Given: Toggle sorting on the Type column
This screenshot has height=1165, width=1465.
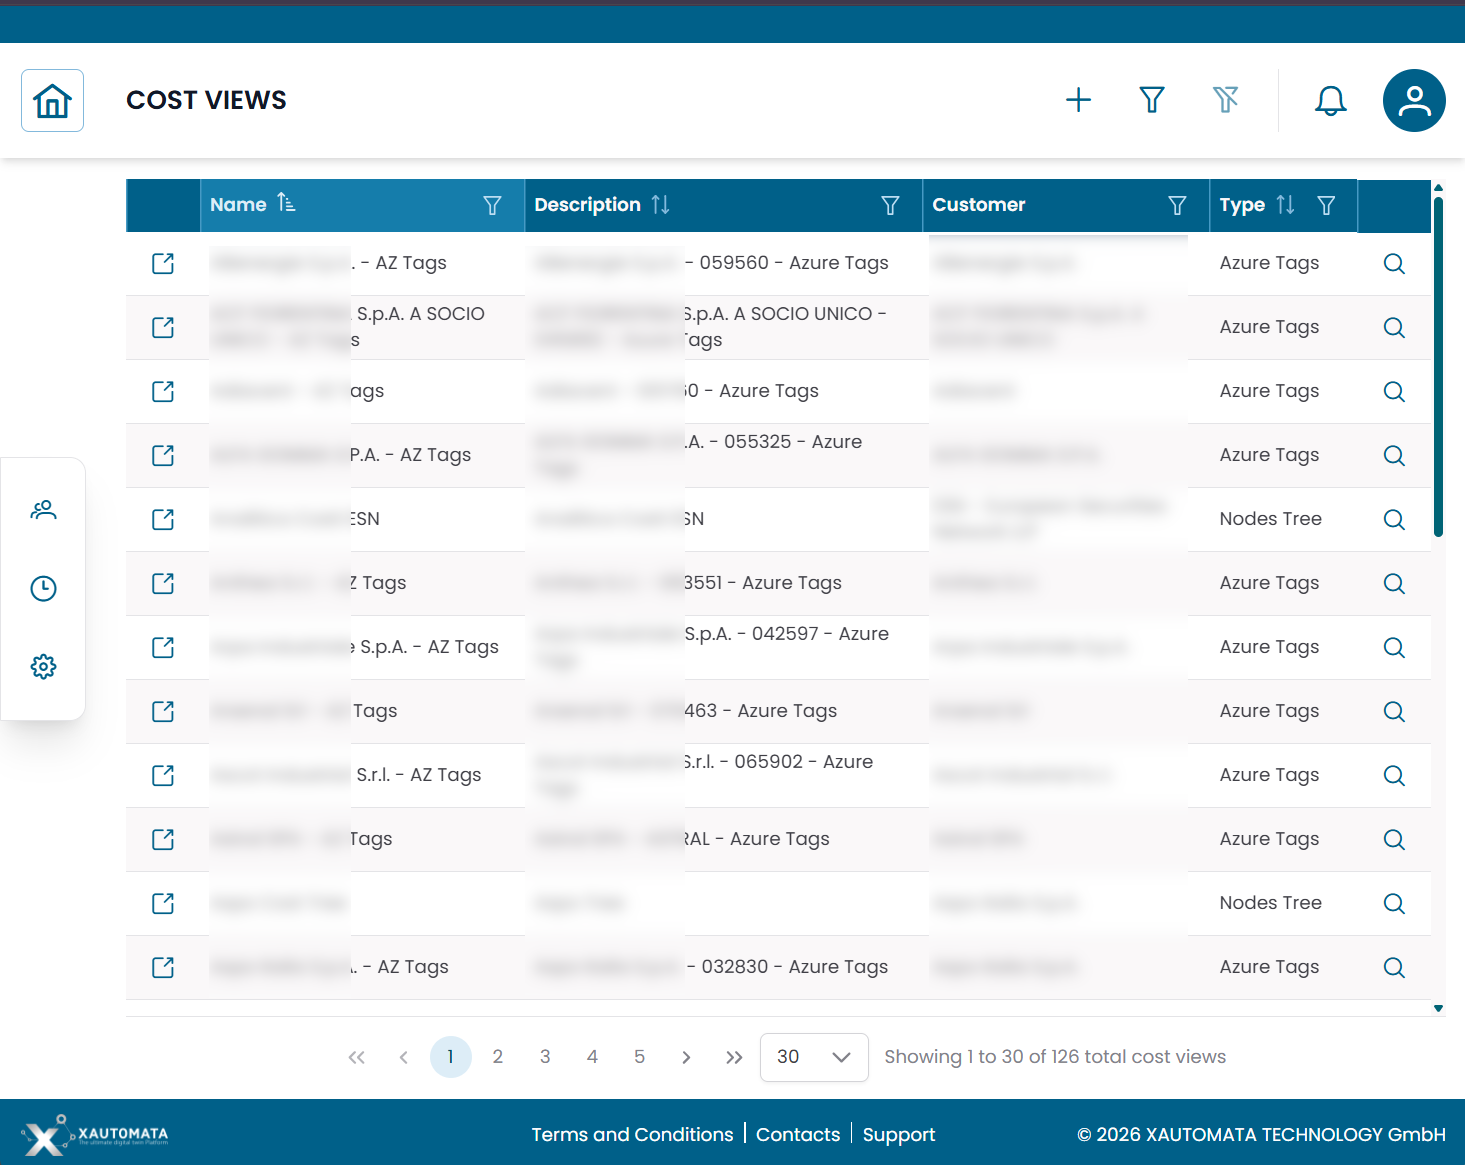Looking at the screenshot, I should tap(1285, 204).
